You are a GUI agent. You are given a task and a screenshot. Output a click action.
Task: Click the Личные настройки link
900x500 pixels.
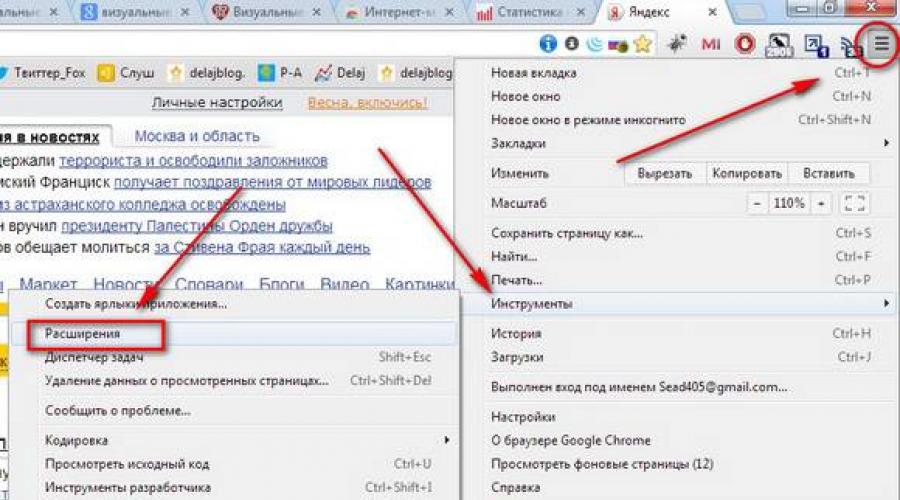217,103
